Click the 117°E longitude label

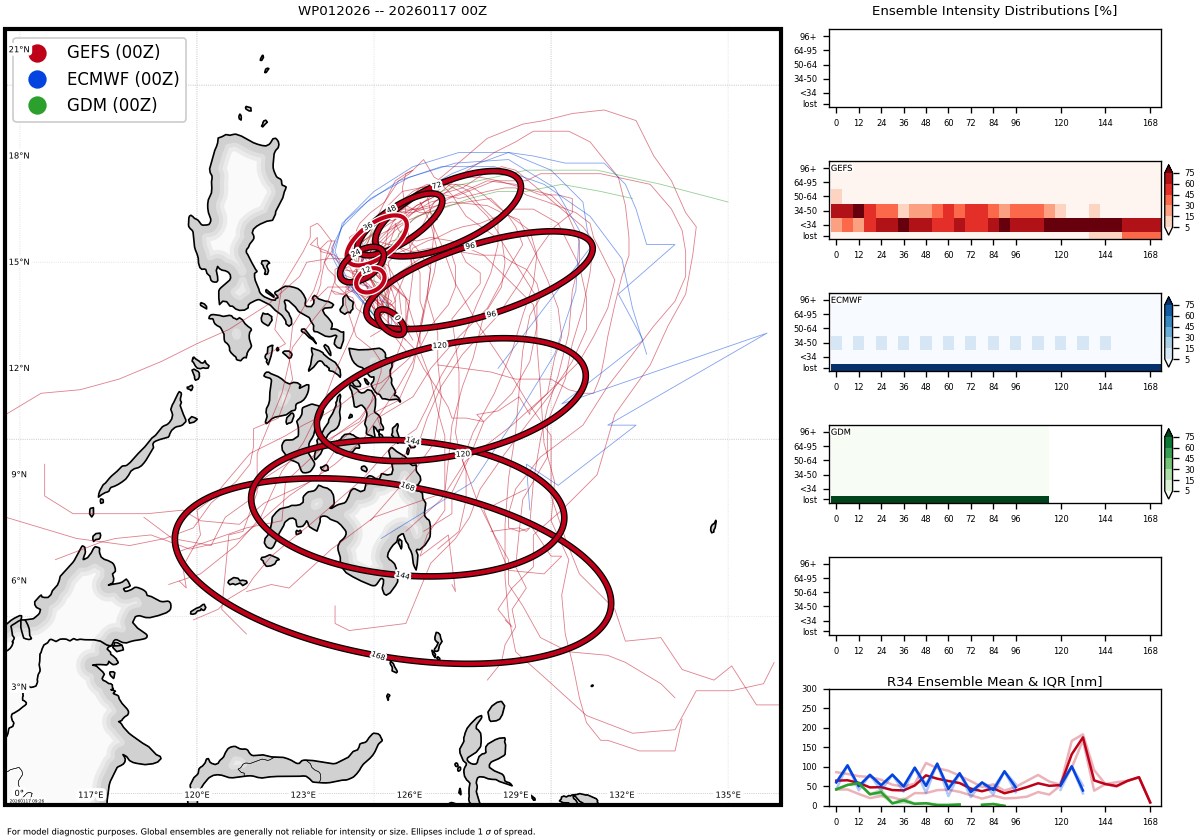click(x=91, y=795)
